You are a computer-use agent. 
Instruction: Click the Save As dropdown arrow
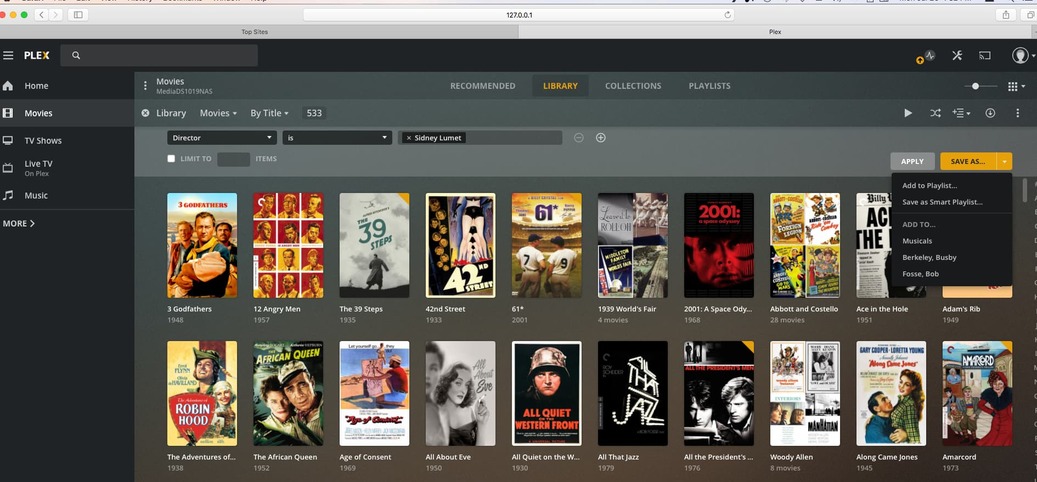point(1005,161)
